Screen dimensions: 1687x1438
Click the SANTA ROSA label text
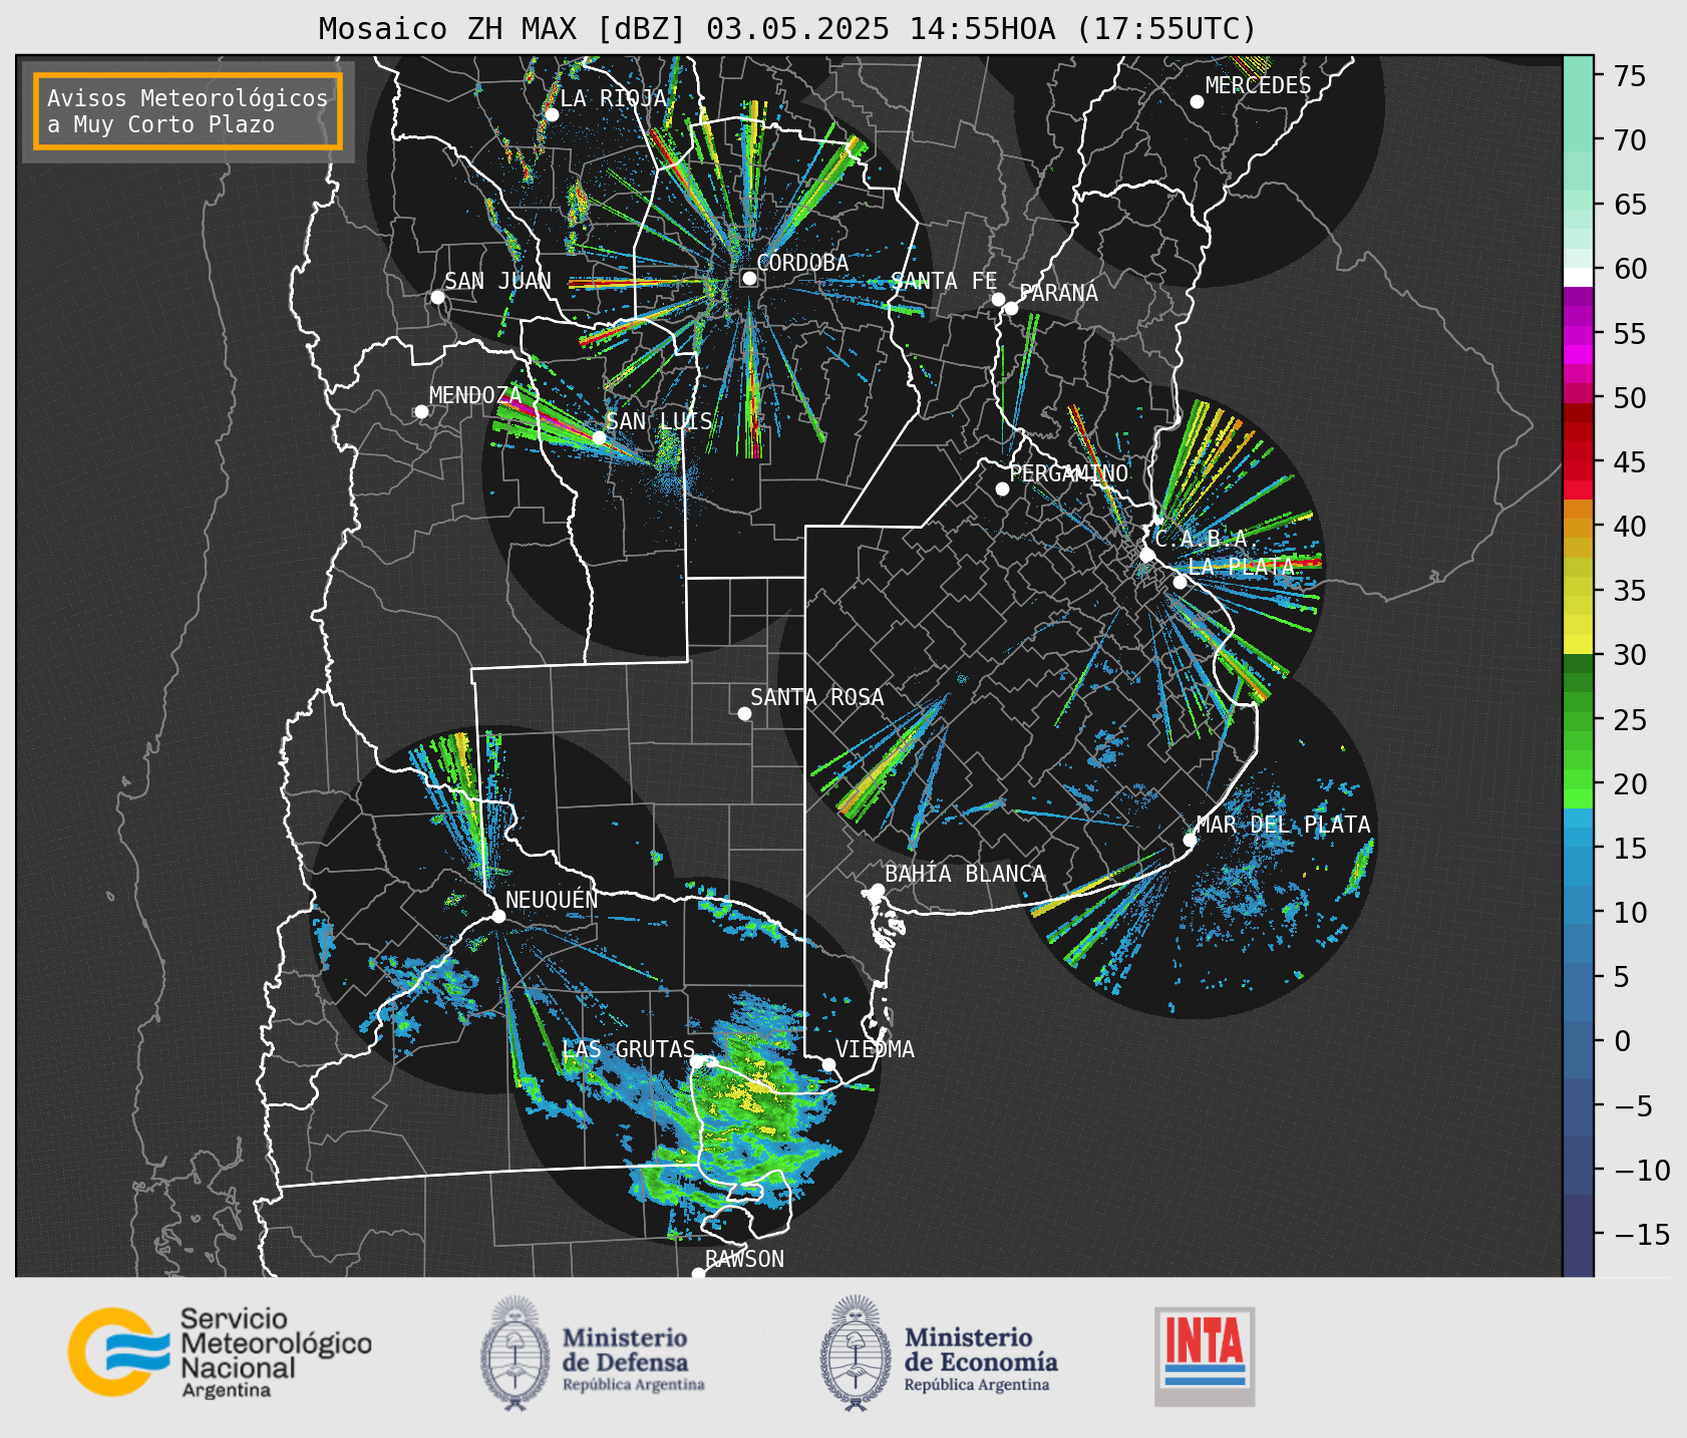(817, 697)
